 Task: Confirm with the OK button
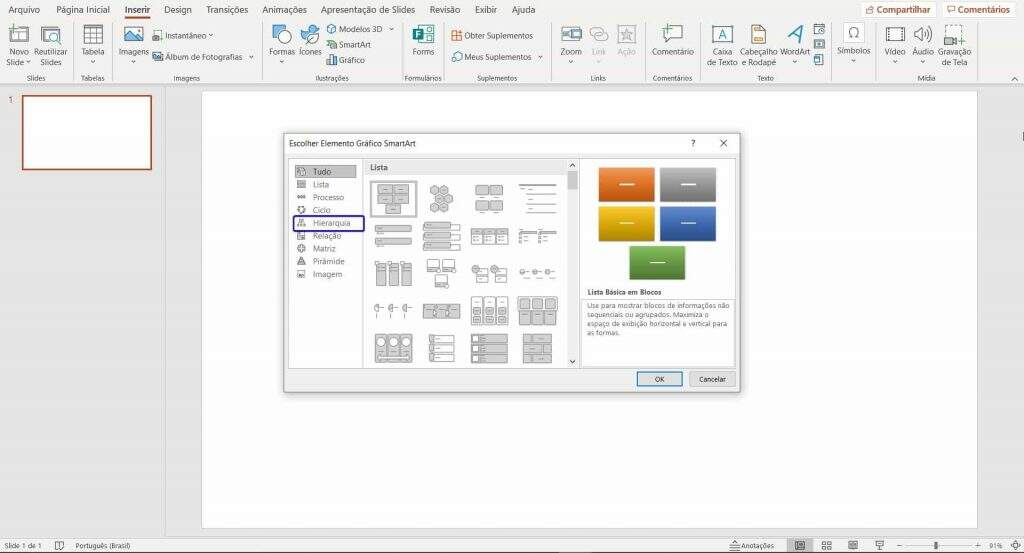660,379
